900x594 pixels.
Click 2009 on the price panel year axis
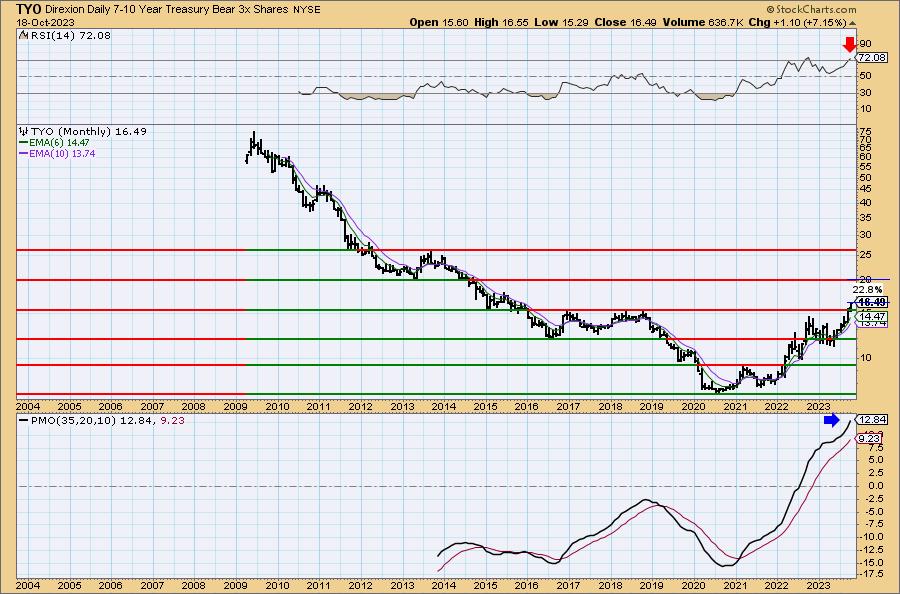235,406
